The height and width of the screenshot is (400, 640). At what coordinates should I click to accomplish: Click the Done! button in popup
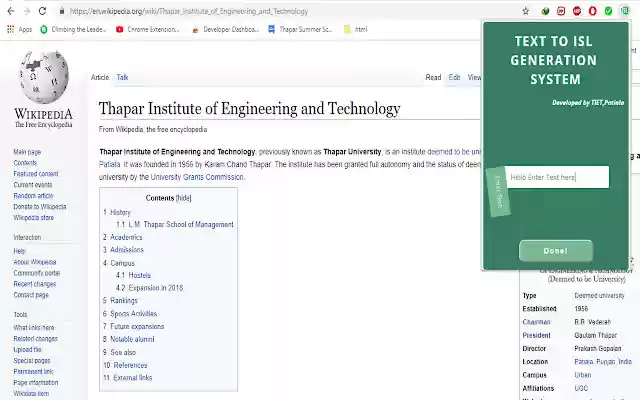pos(556,251)
